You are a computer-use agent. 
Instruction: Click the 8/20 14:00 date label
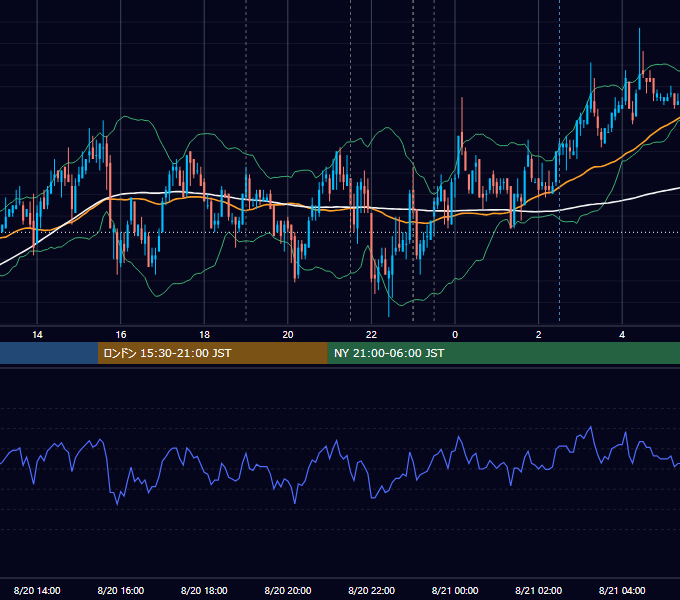coord(37,590)
